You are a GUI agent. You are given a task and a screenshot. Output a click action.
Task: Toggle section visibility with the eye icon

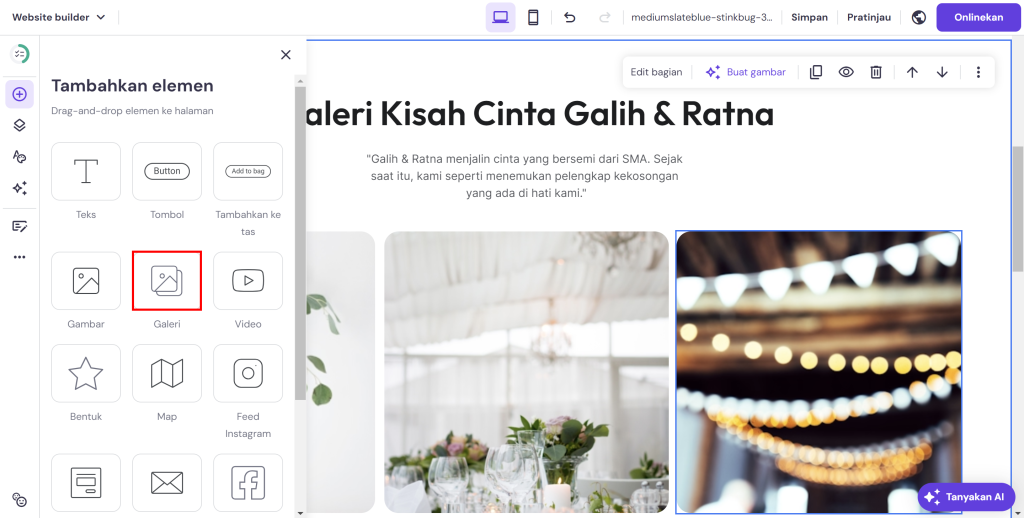(846, 72)
